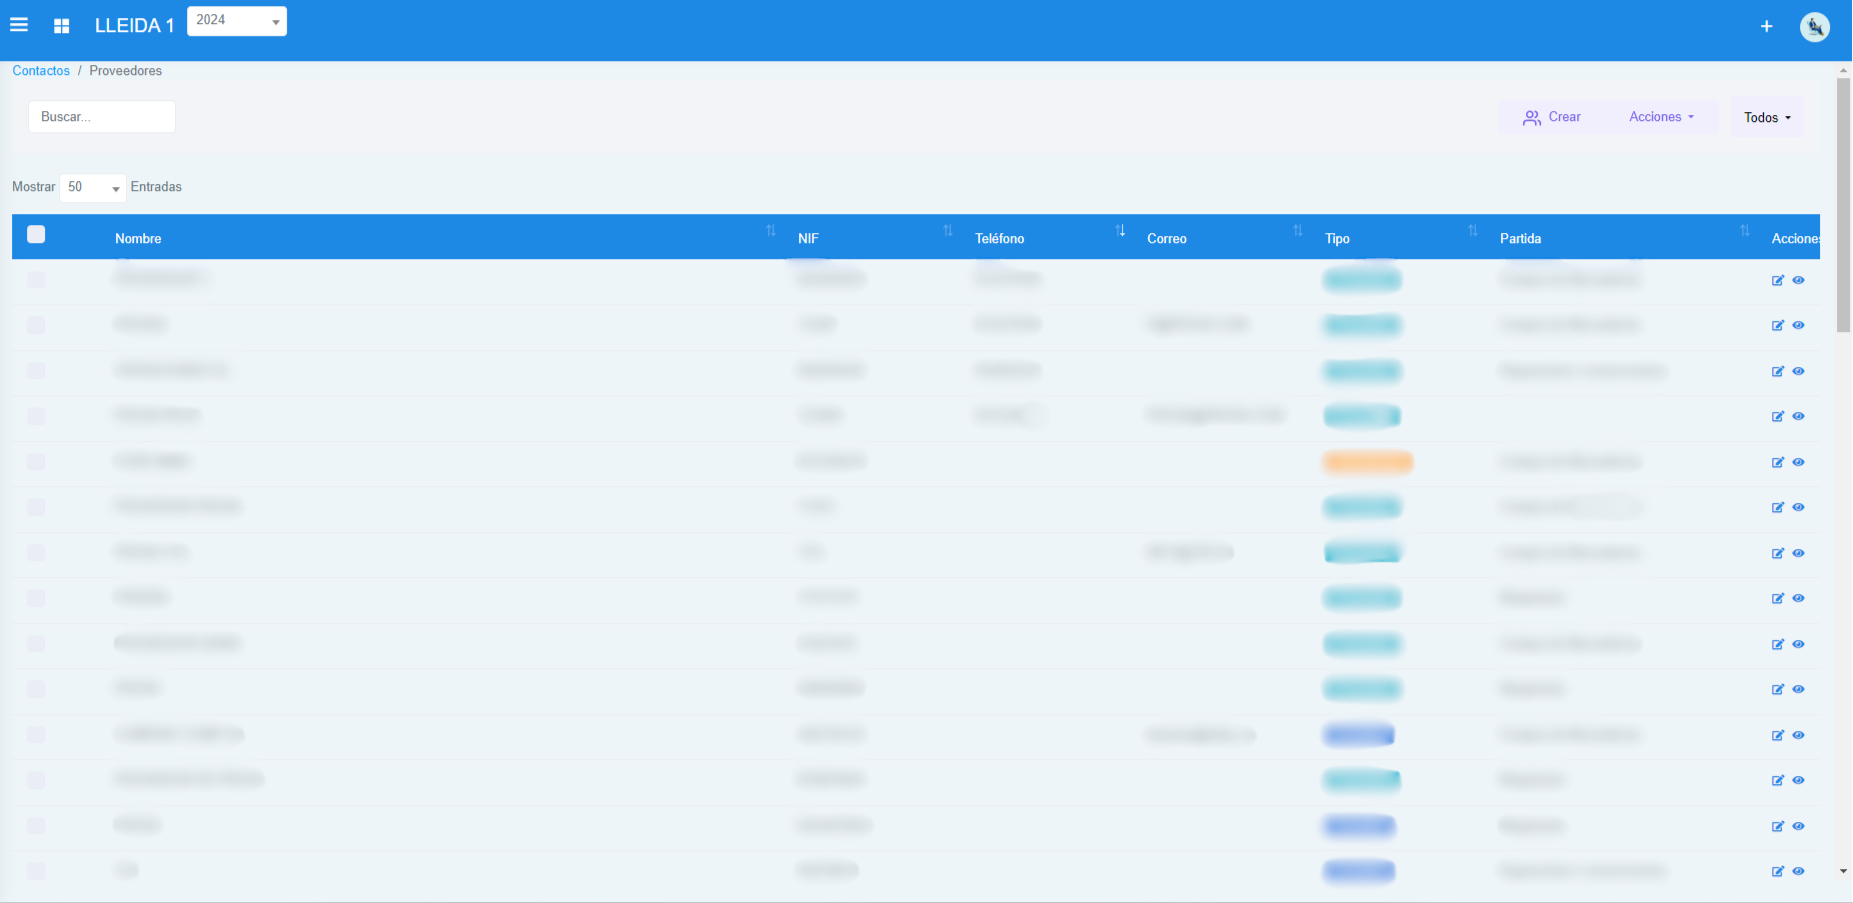1853x903 pixels.
Task: View first row details with eye icon
Action: (x=1798, y=280)
